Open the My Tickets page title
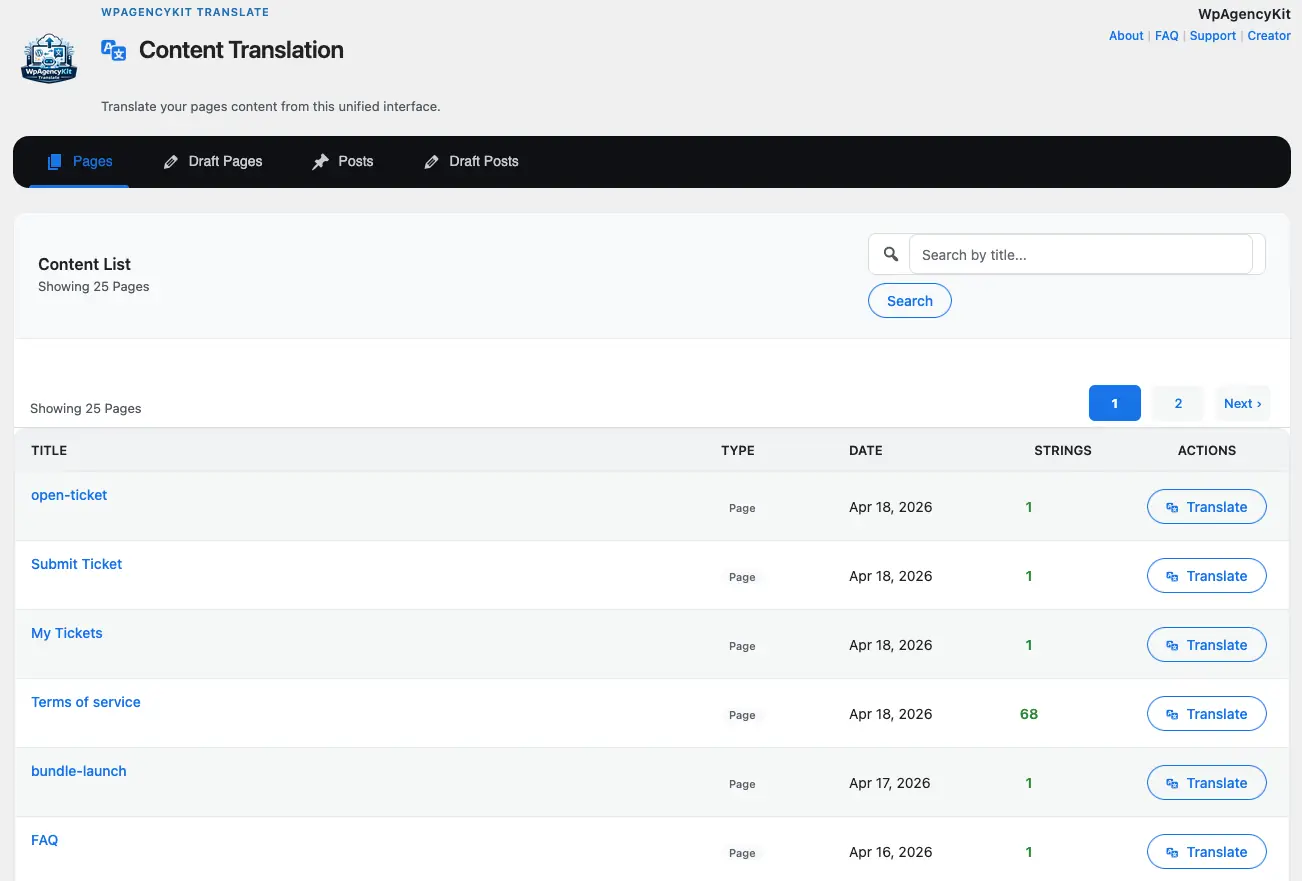1302x881 pixels. 66,633
